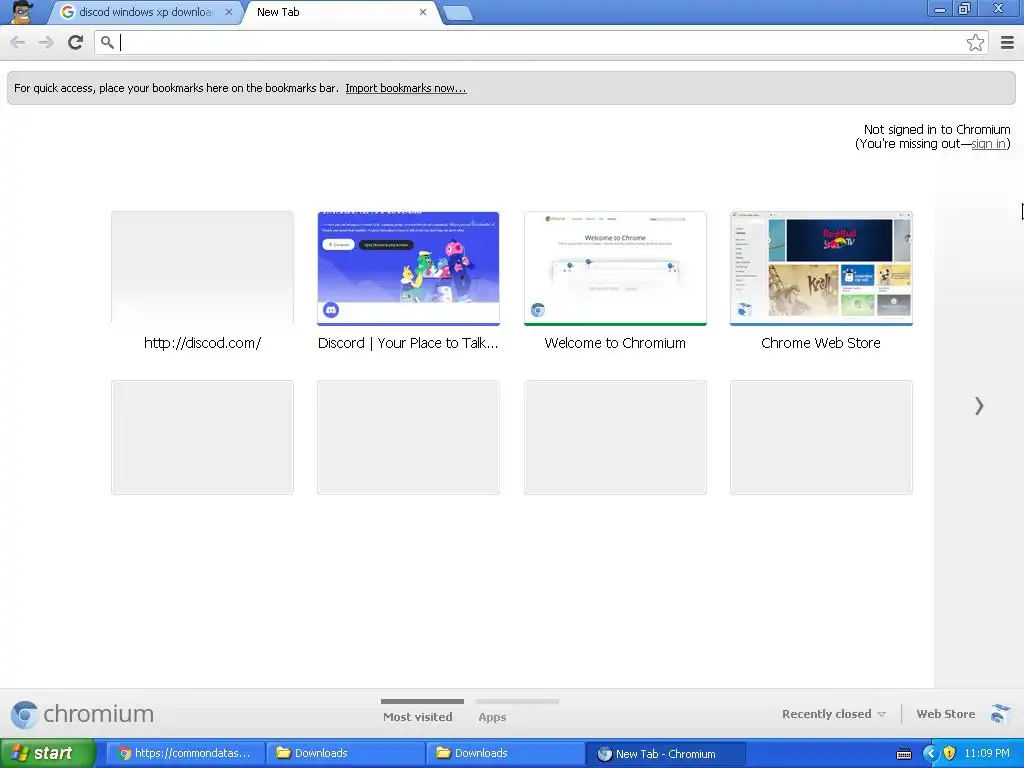This screenshot has height=768, width=1024.
Task: Click 'Import bookmarks now...' link
Action: pos(406,88)
